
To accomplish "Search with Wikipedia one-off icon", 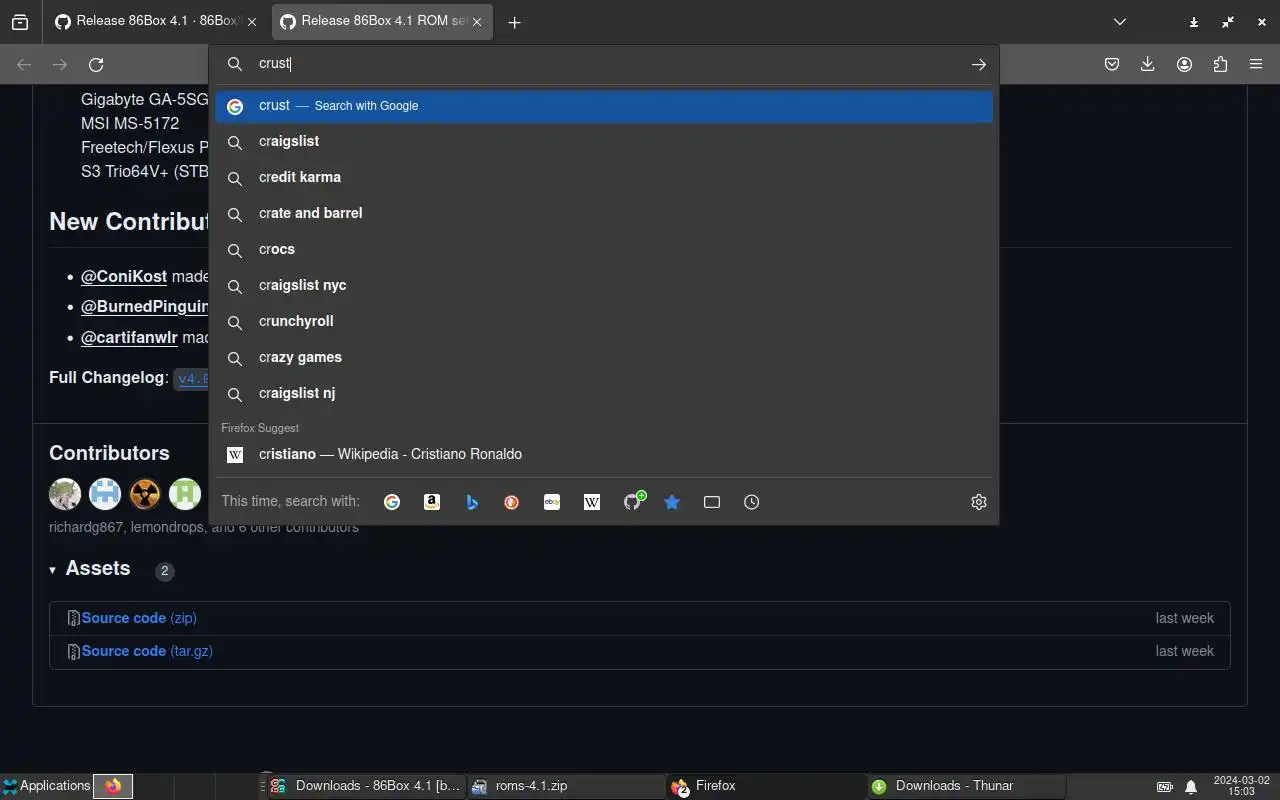I will coord(592,502).
